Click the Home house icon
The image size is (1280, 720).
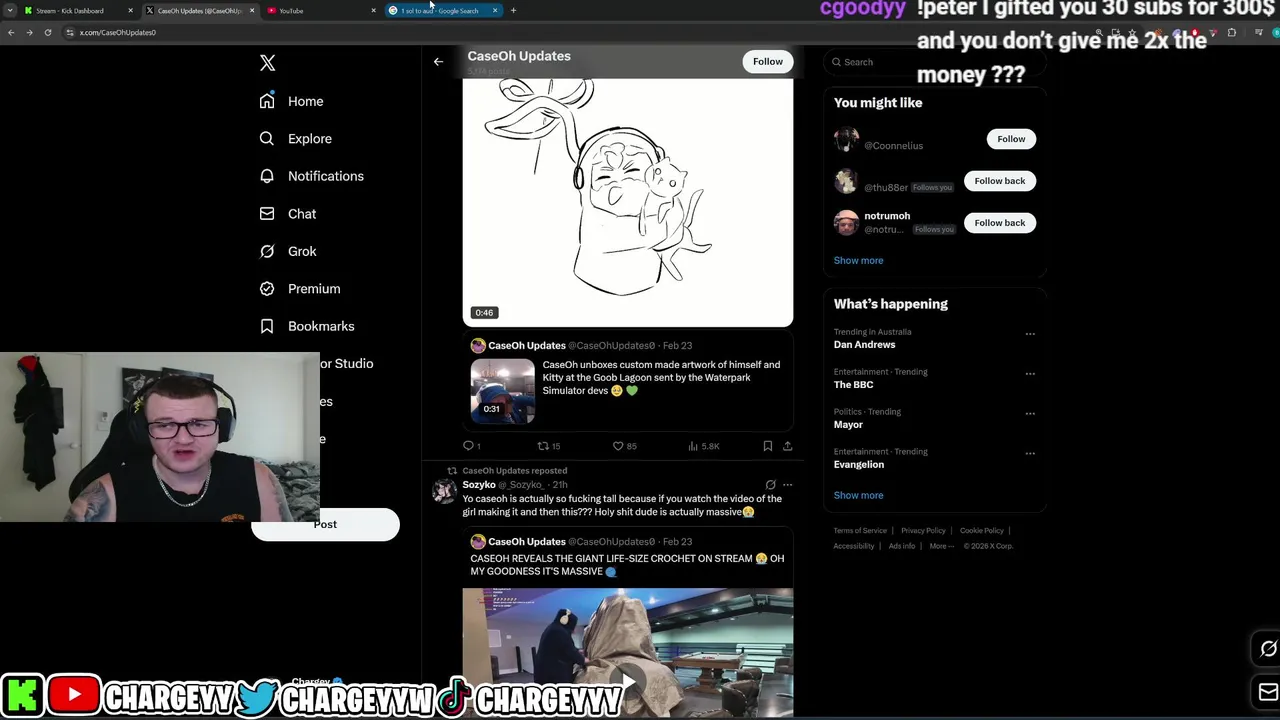pyautogui.click(x=267, y=101)
